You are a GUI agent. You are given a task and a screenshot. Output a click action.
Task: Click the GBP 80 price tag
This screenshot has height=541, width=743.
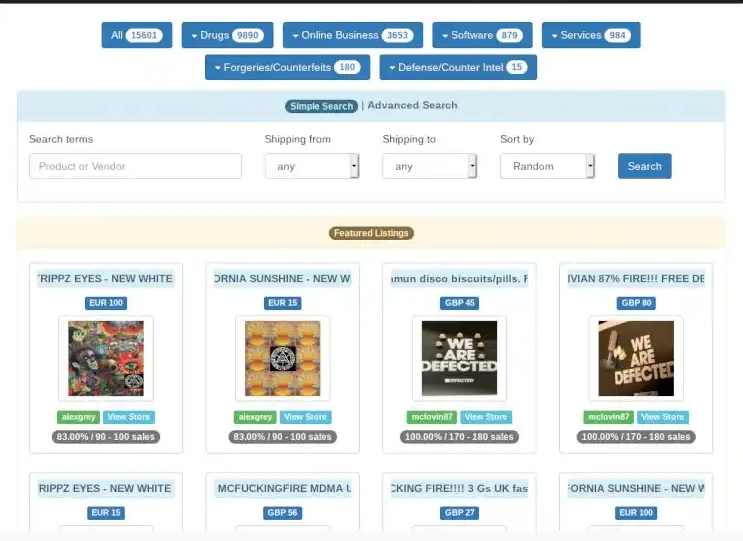(x=636, y=303)
